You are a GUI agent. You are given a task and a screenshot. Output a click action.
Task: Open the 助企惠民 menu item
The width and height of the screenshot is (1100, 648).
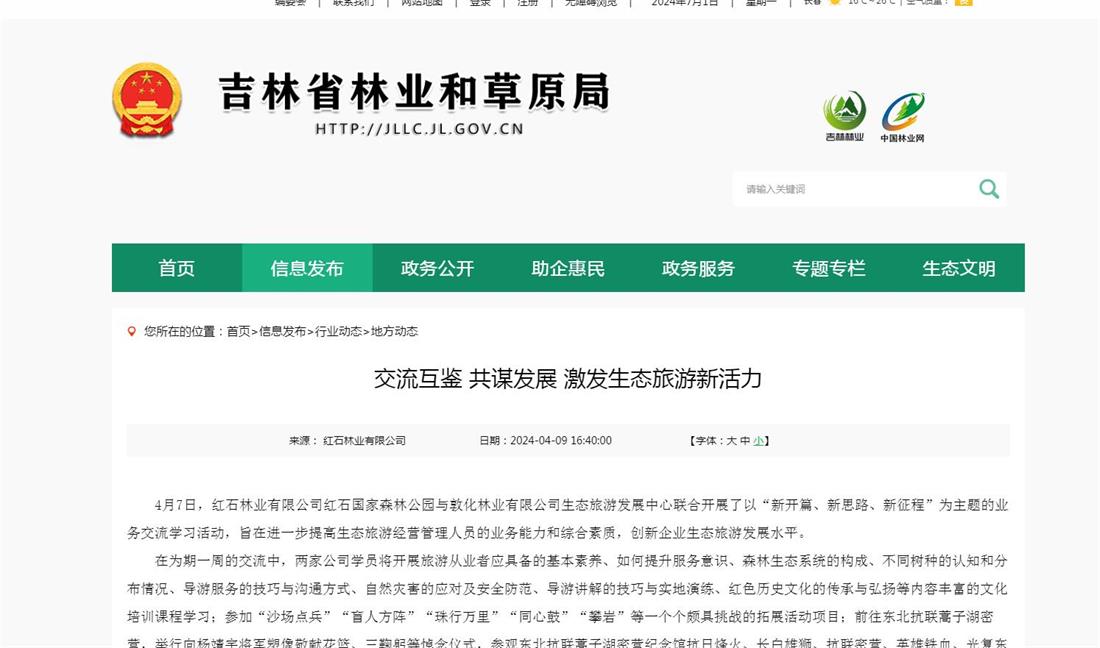coord(568,268)
